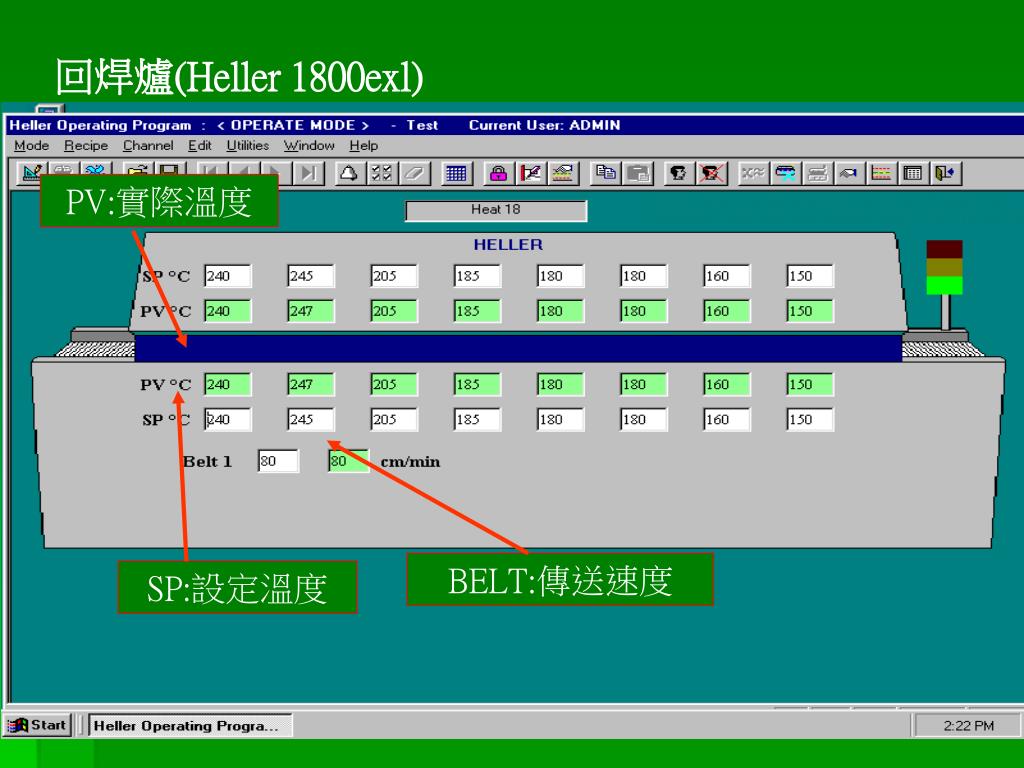The height and width of the screenshot is (768, 1024).
Task: Click the Windows Start button
Action: pyautogui.click(x=37, y=725)
